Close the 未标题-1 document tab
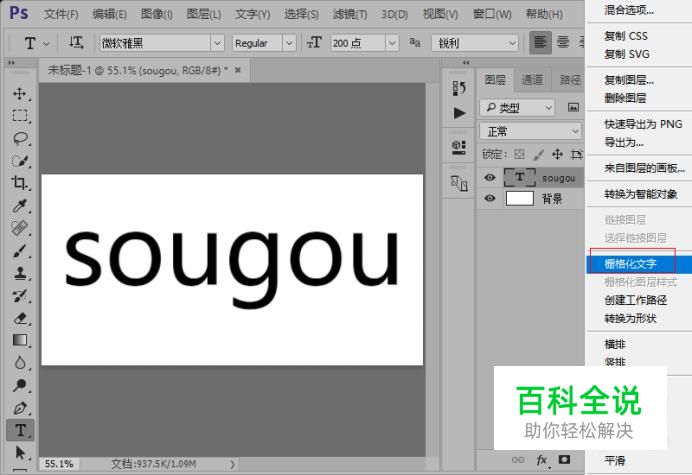692x475 pixels. click(238, 70)
